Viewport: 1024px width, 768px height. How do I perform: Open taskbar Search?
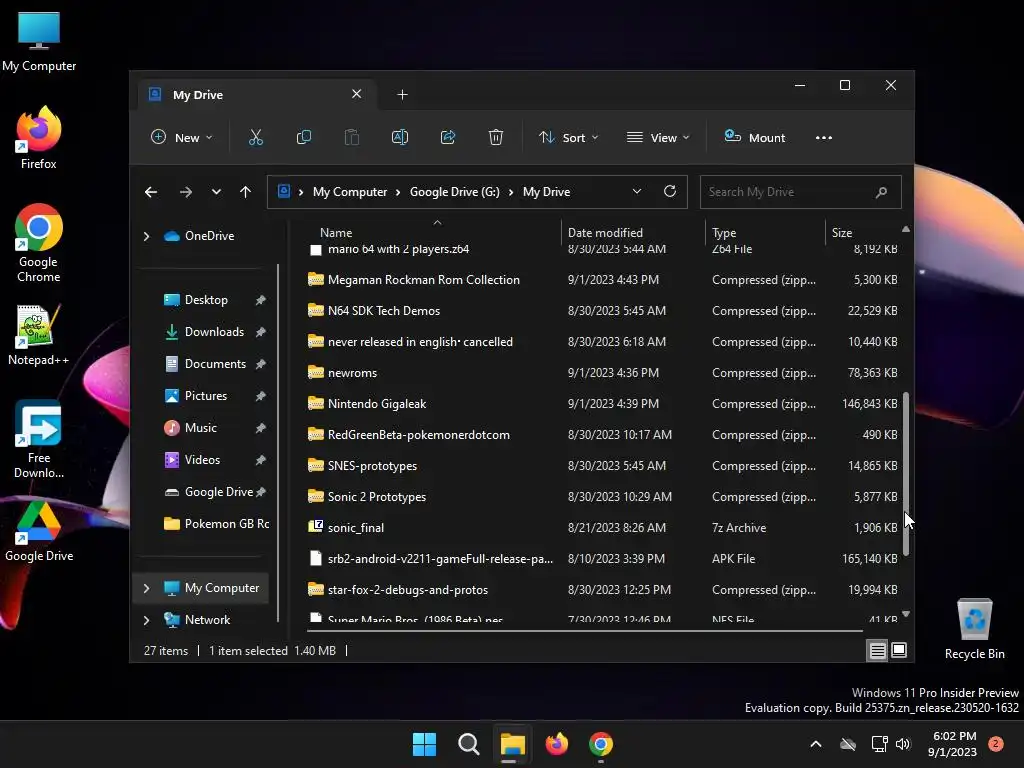click(x=468, y=744)
